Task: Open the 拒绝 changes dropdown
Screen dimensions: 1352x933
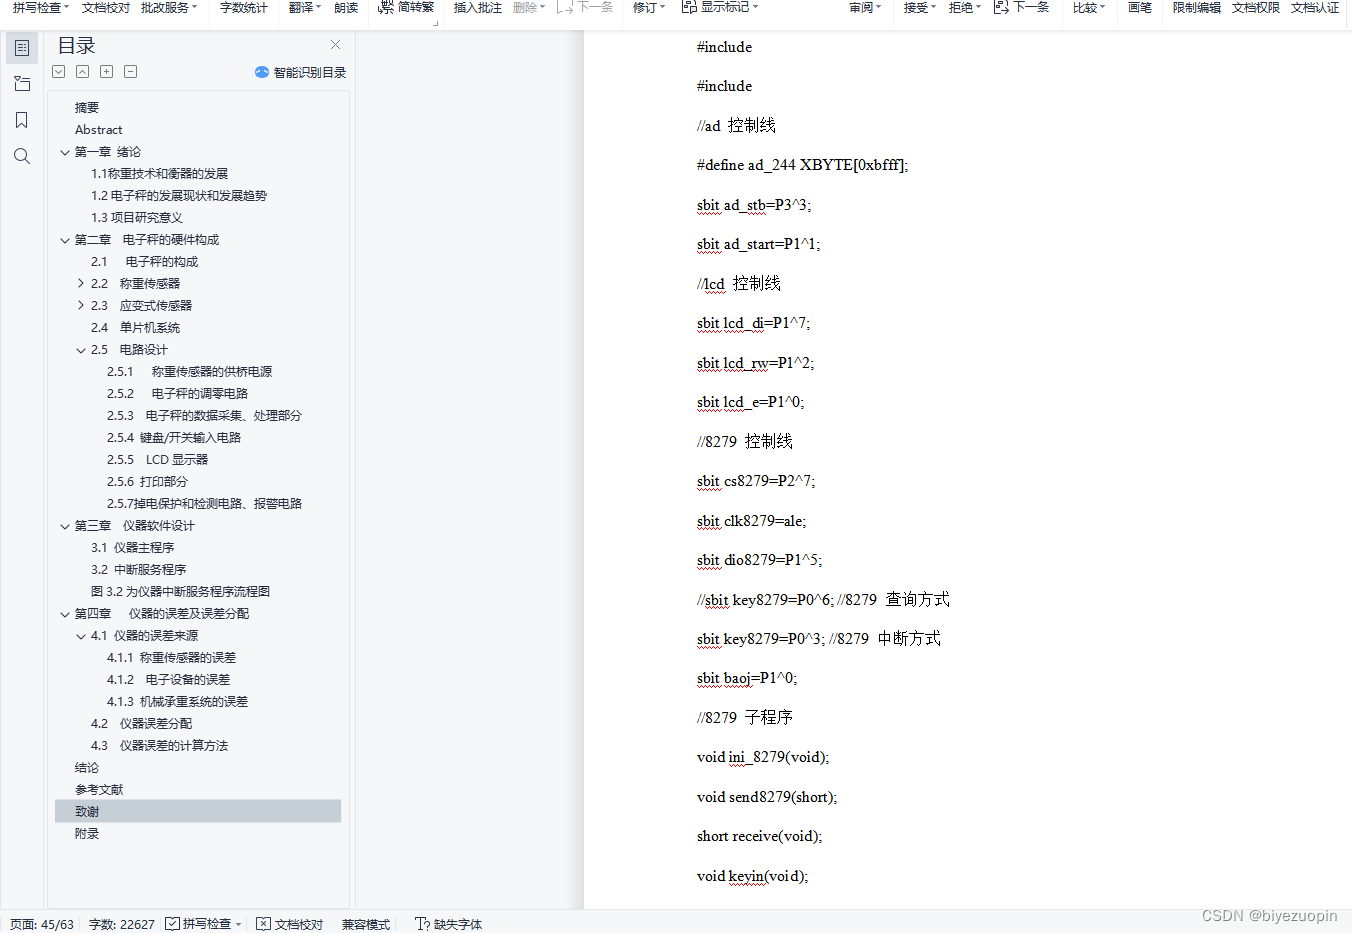Action: pos(965,7)
